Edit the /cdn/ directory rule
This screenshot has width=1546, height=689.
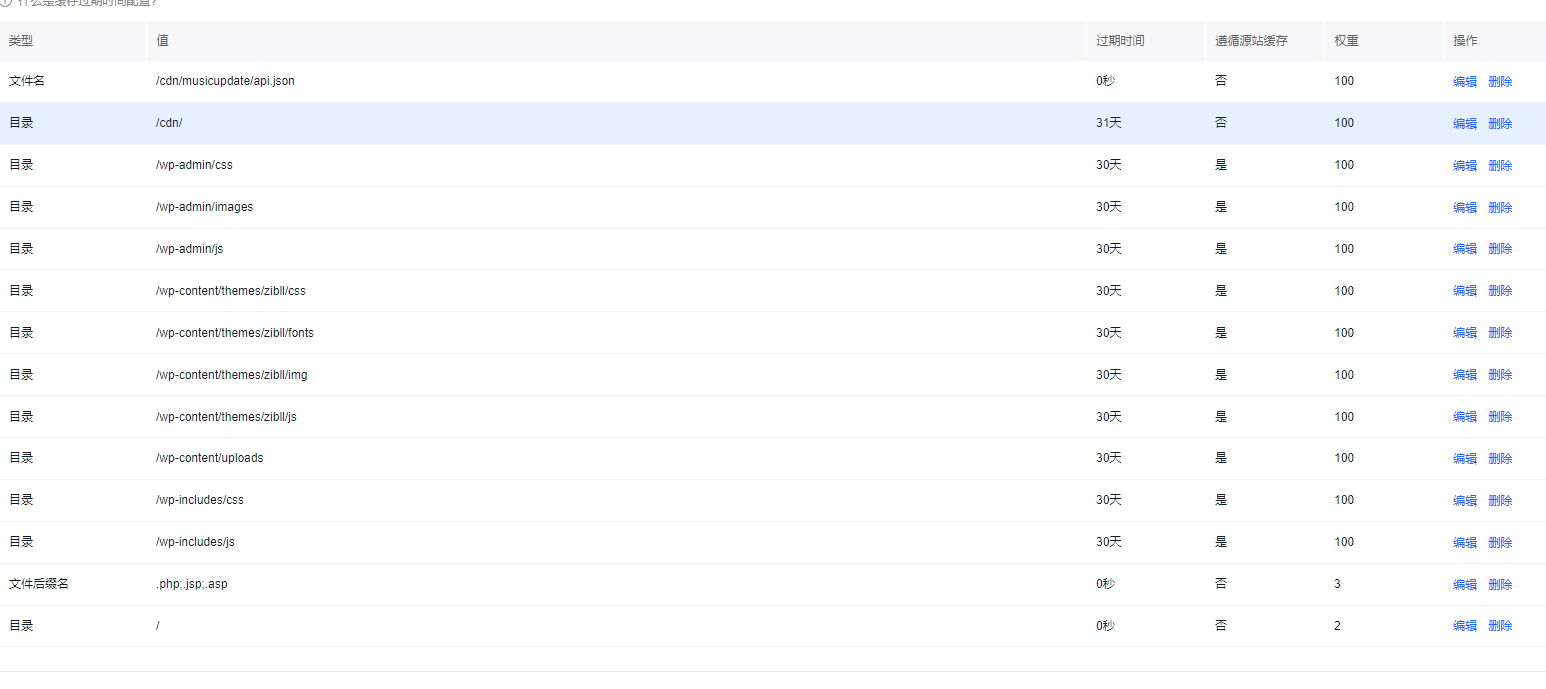[1464, 124]
